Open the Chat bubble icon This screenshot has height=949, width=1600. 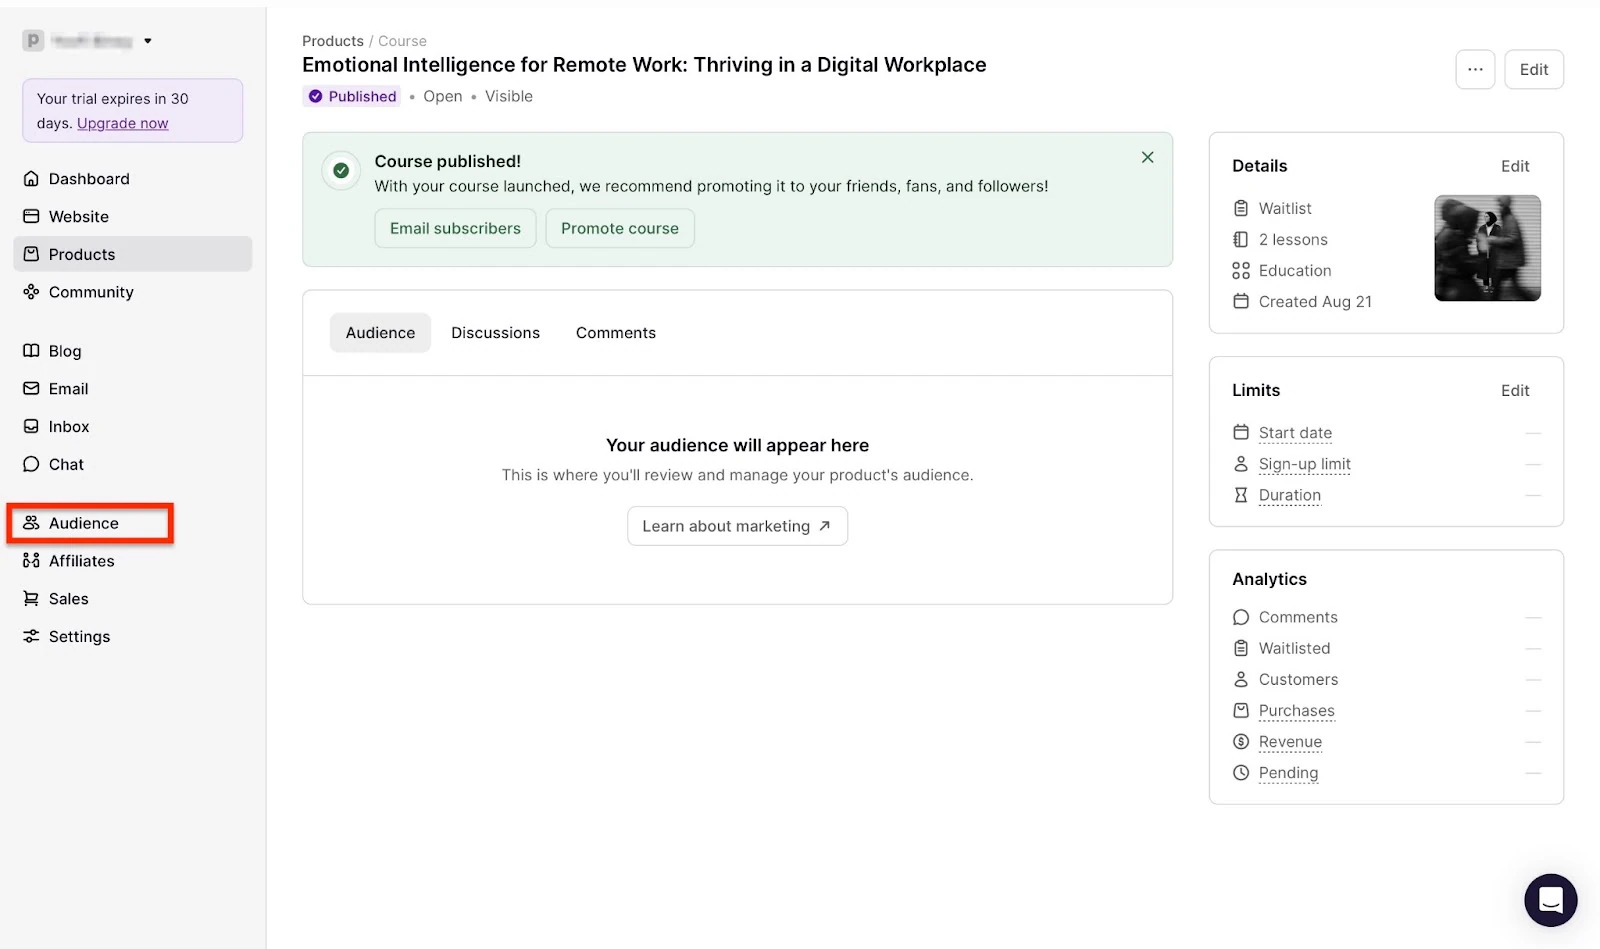coord(31,465)
